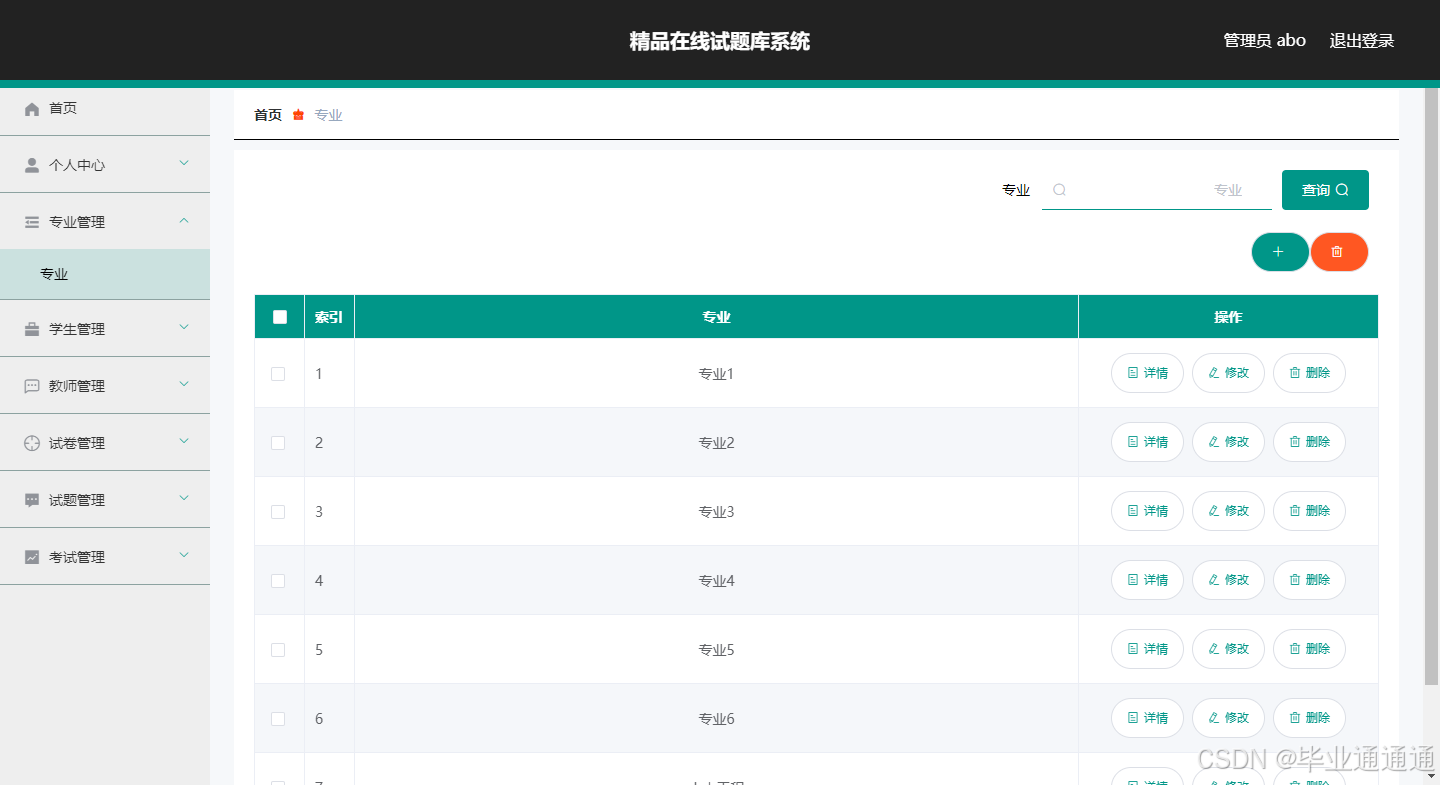
Task: Expand the 试卷管理 menu chevron
Action: (x=184, y=442)
